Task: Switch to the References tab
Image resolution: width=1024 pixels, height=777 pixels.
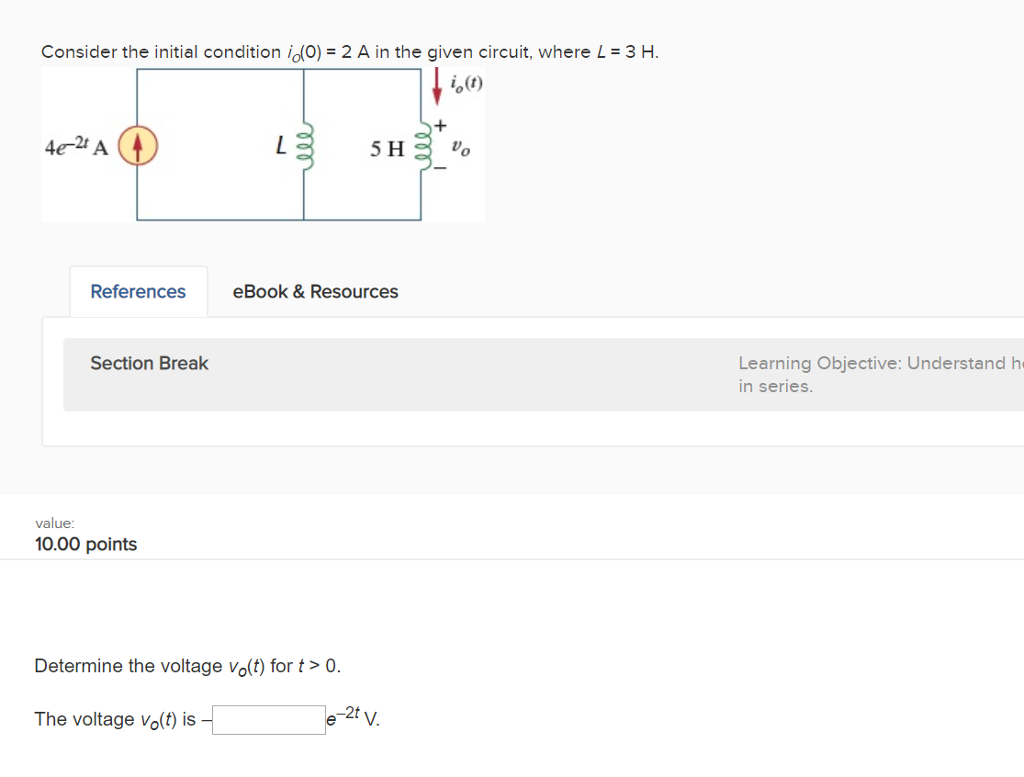Action: (x=138, y=291)
